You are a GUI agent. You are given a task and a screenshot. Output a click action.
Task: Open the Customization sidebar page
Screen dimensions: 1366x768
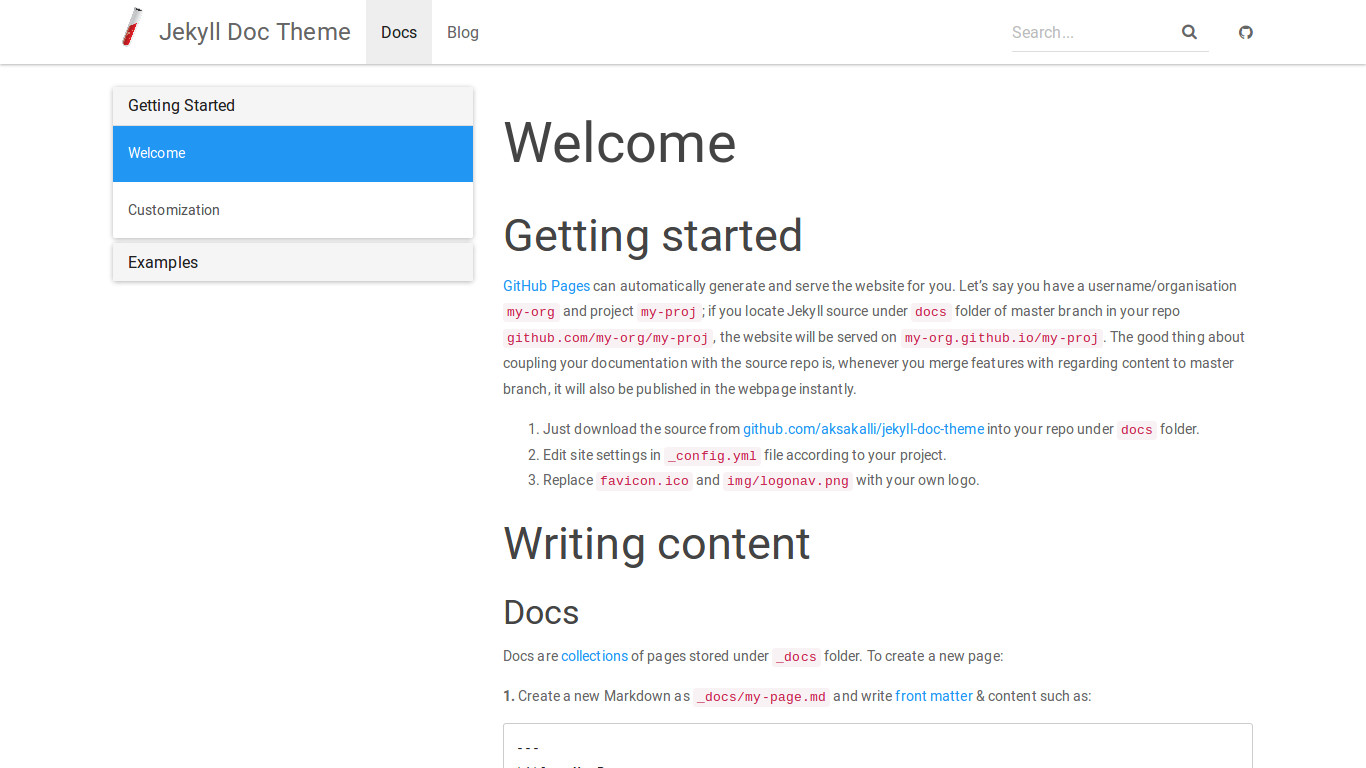click(174, 210)
